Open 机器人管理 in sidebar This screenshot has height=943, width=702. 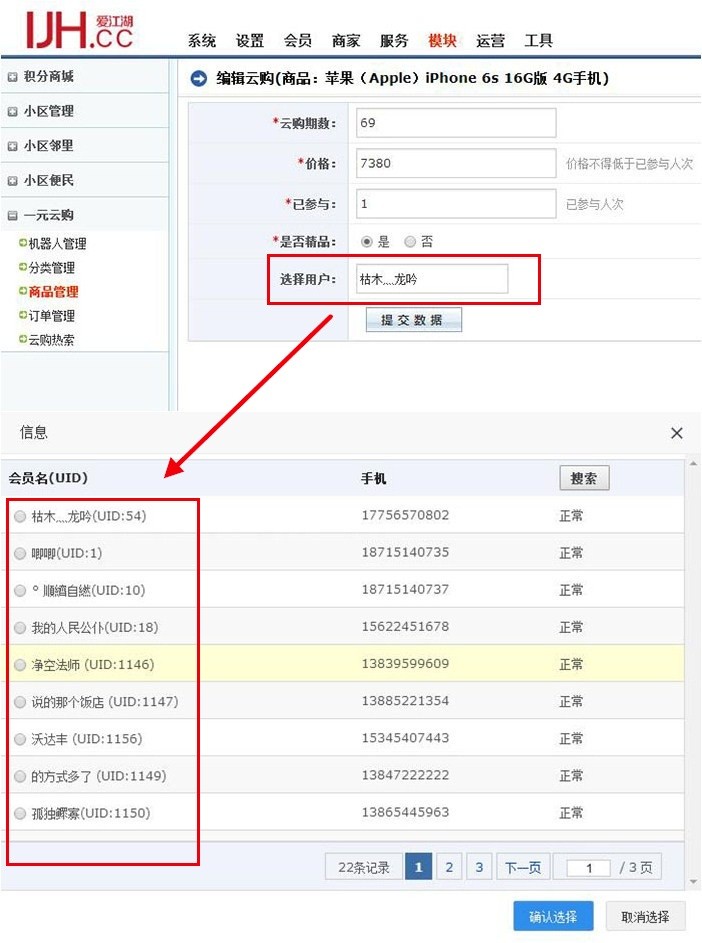point(58,244)
